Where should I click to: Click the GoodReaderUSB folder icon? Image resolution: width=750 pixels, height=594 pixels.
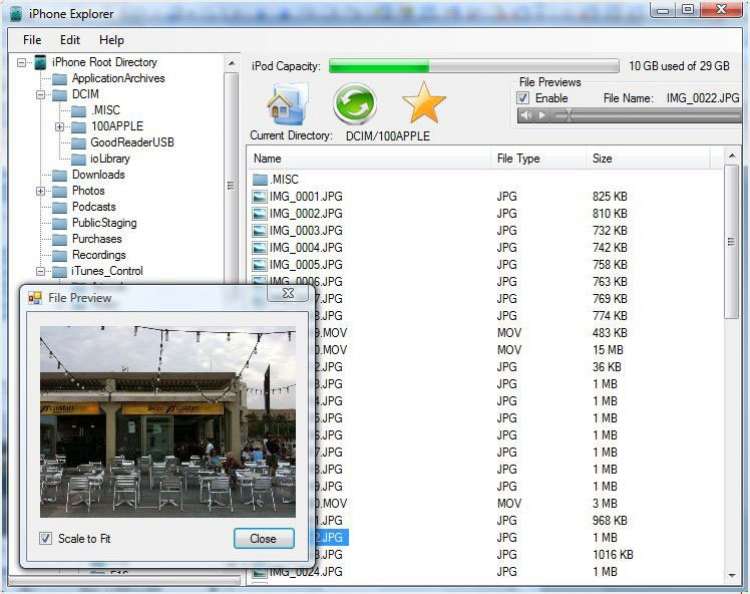coord(78,143)
